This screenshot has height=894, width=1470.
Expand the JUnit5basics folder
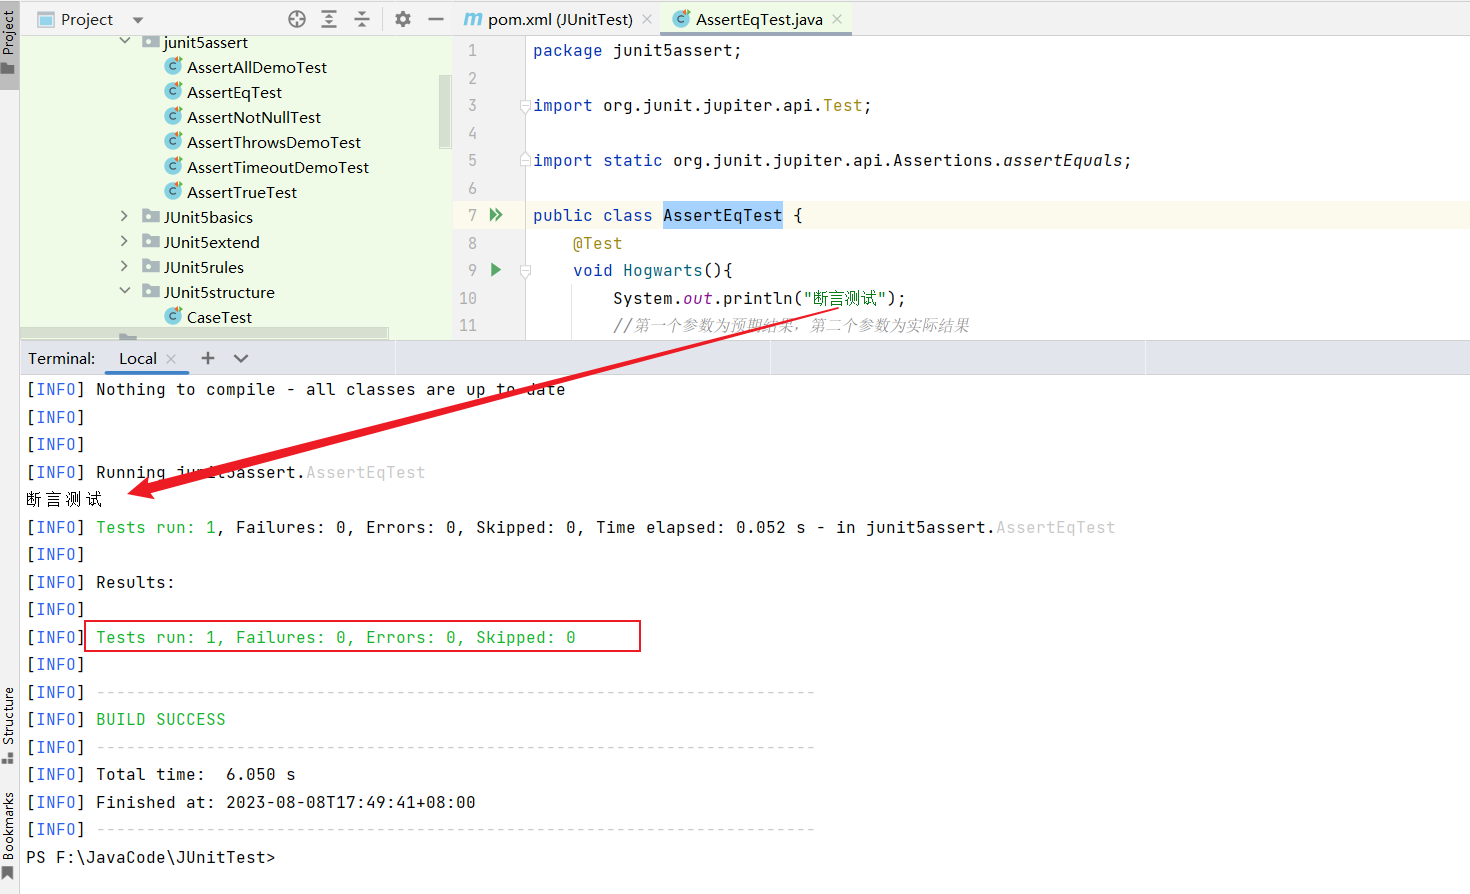[124, 217]
